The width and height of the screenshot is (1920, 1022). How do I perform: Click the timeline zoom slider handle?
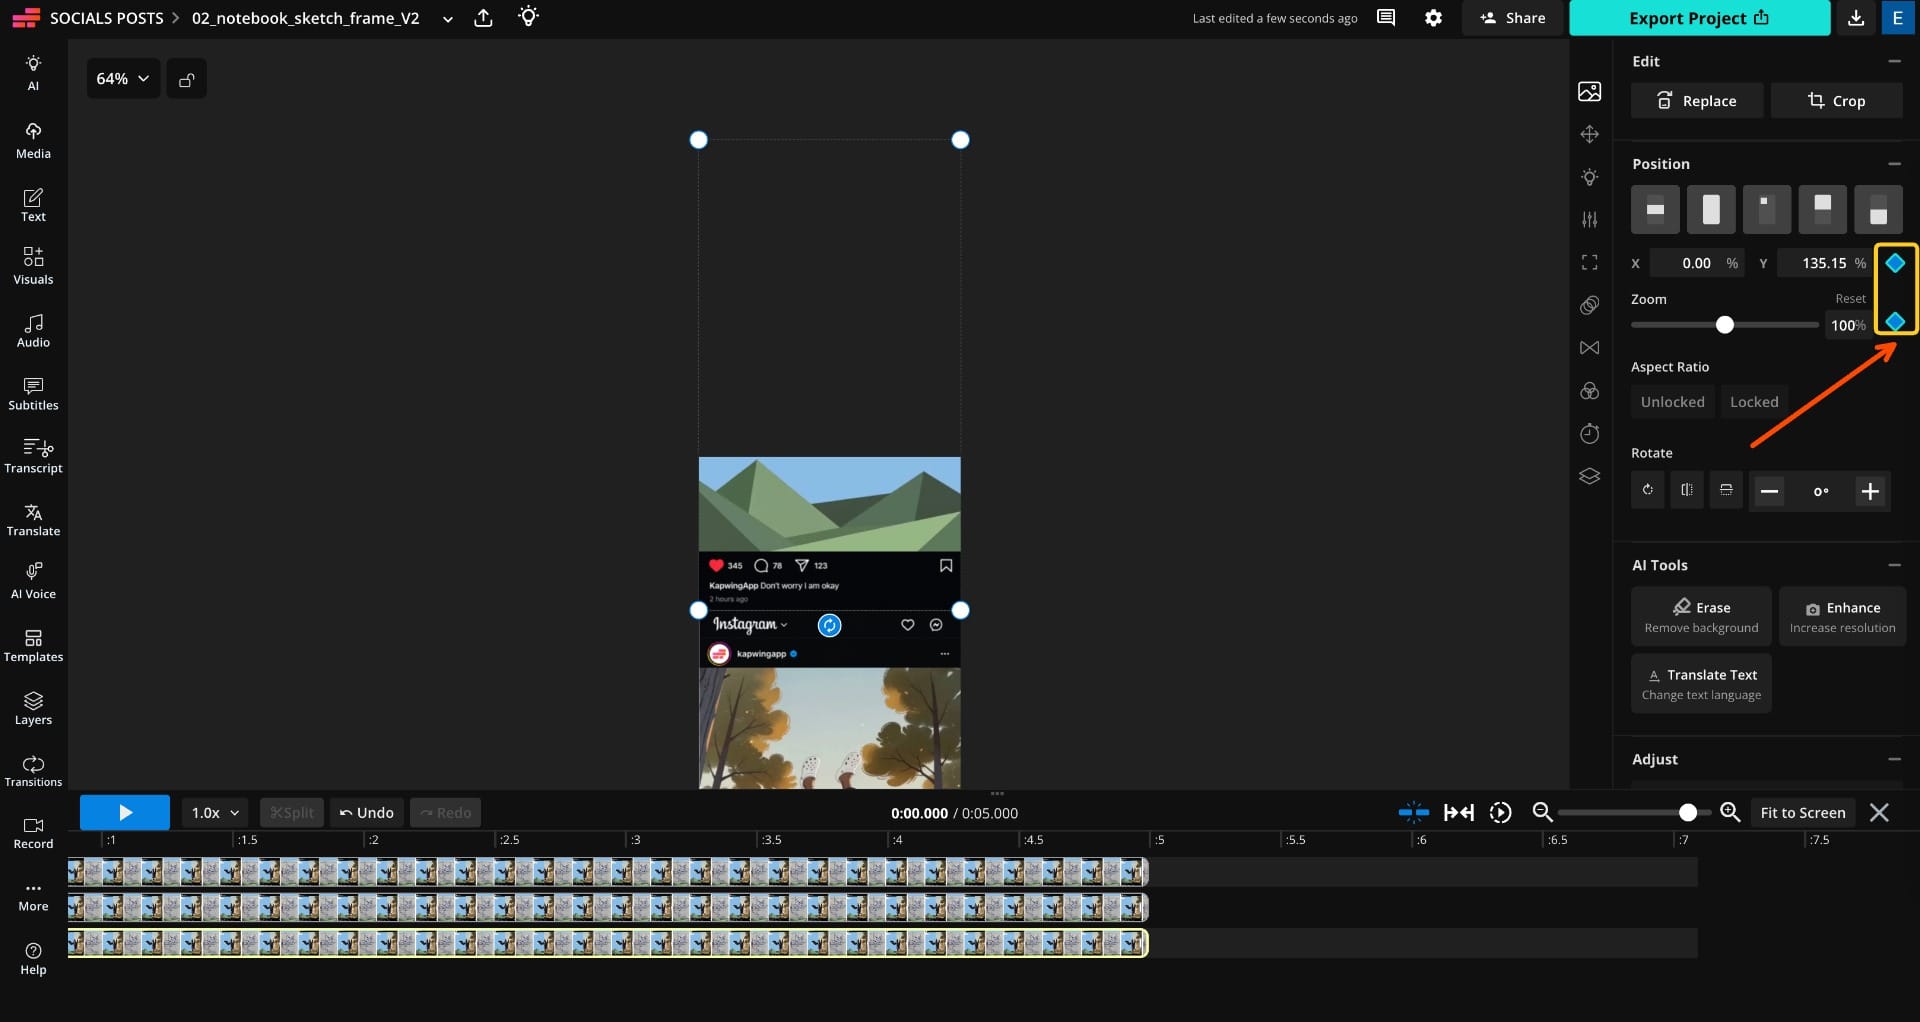point(1688,813)
